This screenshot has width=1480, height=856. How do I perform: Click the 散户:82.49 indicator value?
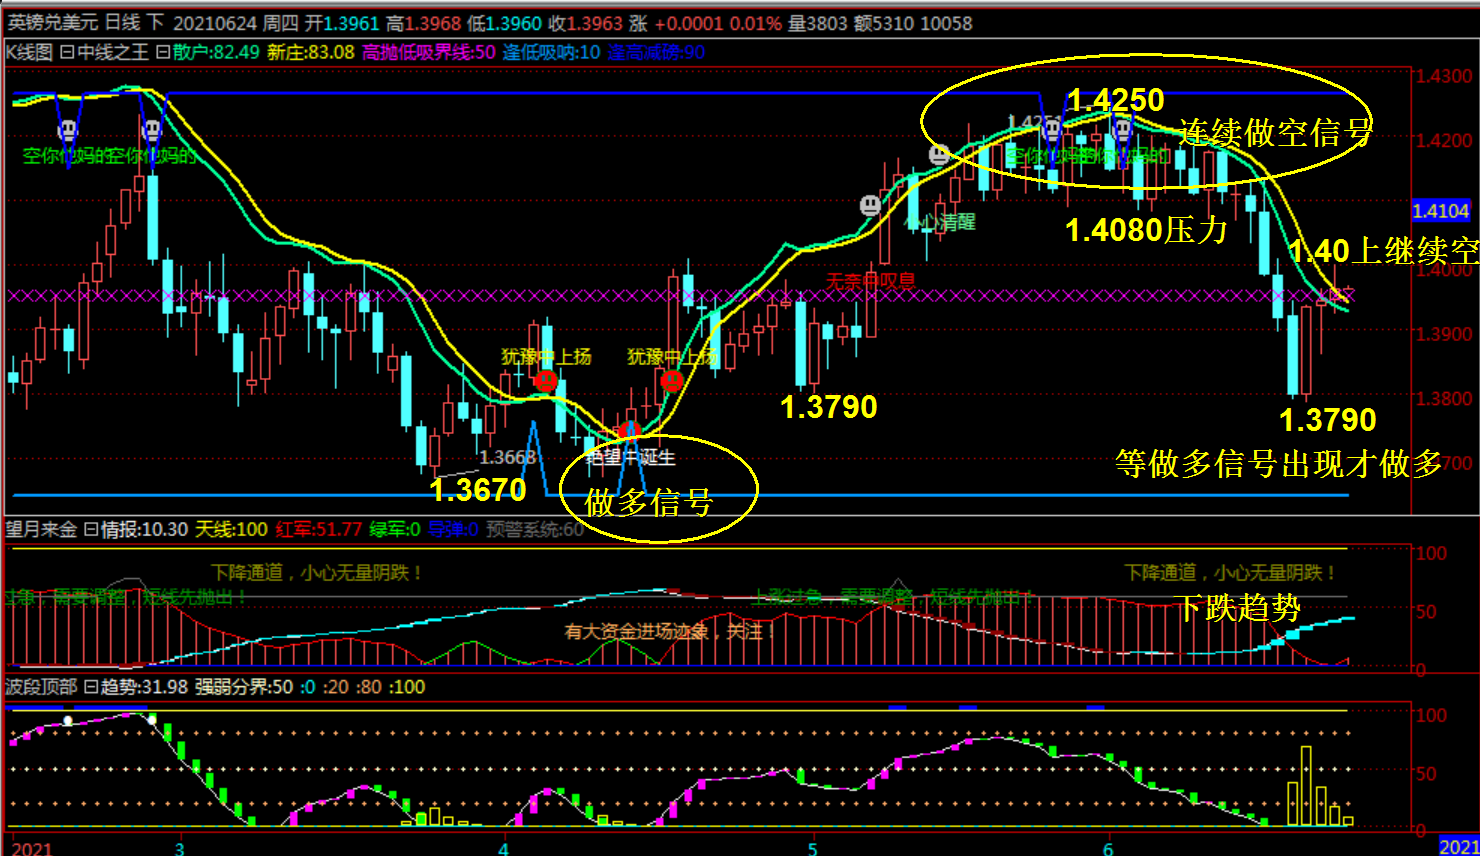click(x=216, y=52)
